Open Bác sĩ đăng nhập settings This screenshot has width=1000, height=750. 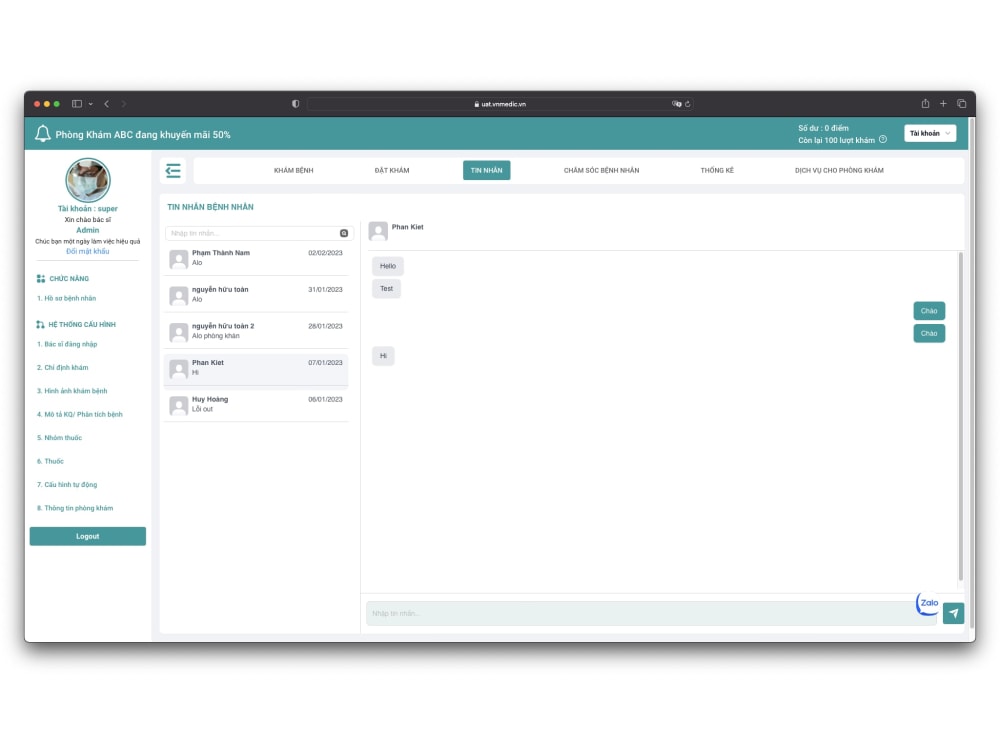coord(67,344)
